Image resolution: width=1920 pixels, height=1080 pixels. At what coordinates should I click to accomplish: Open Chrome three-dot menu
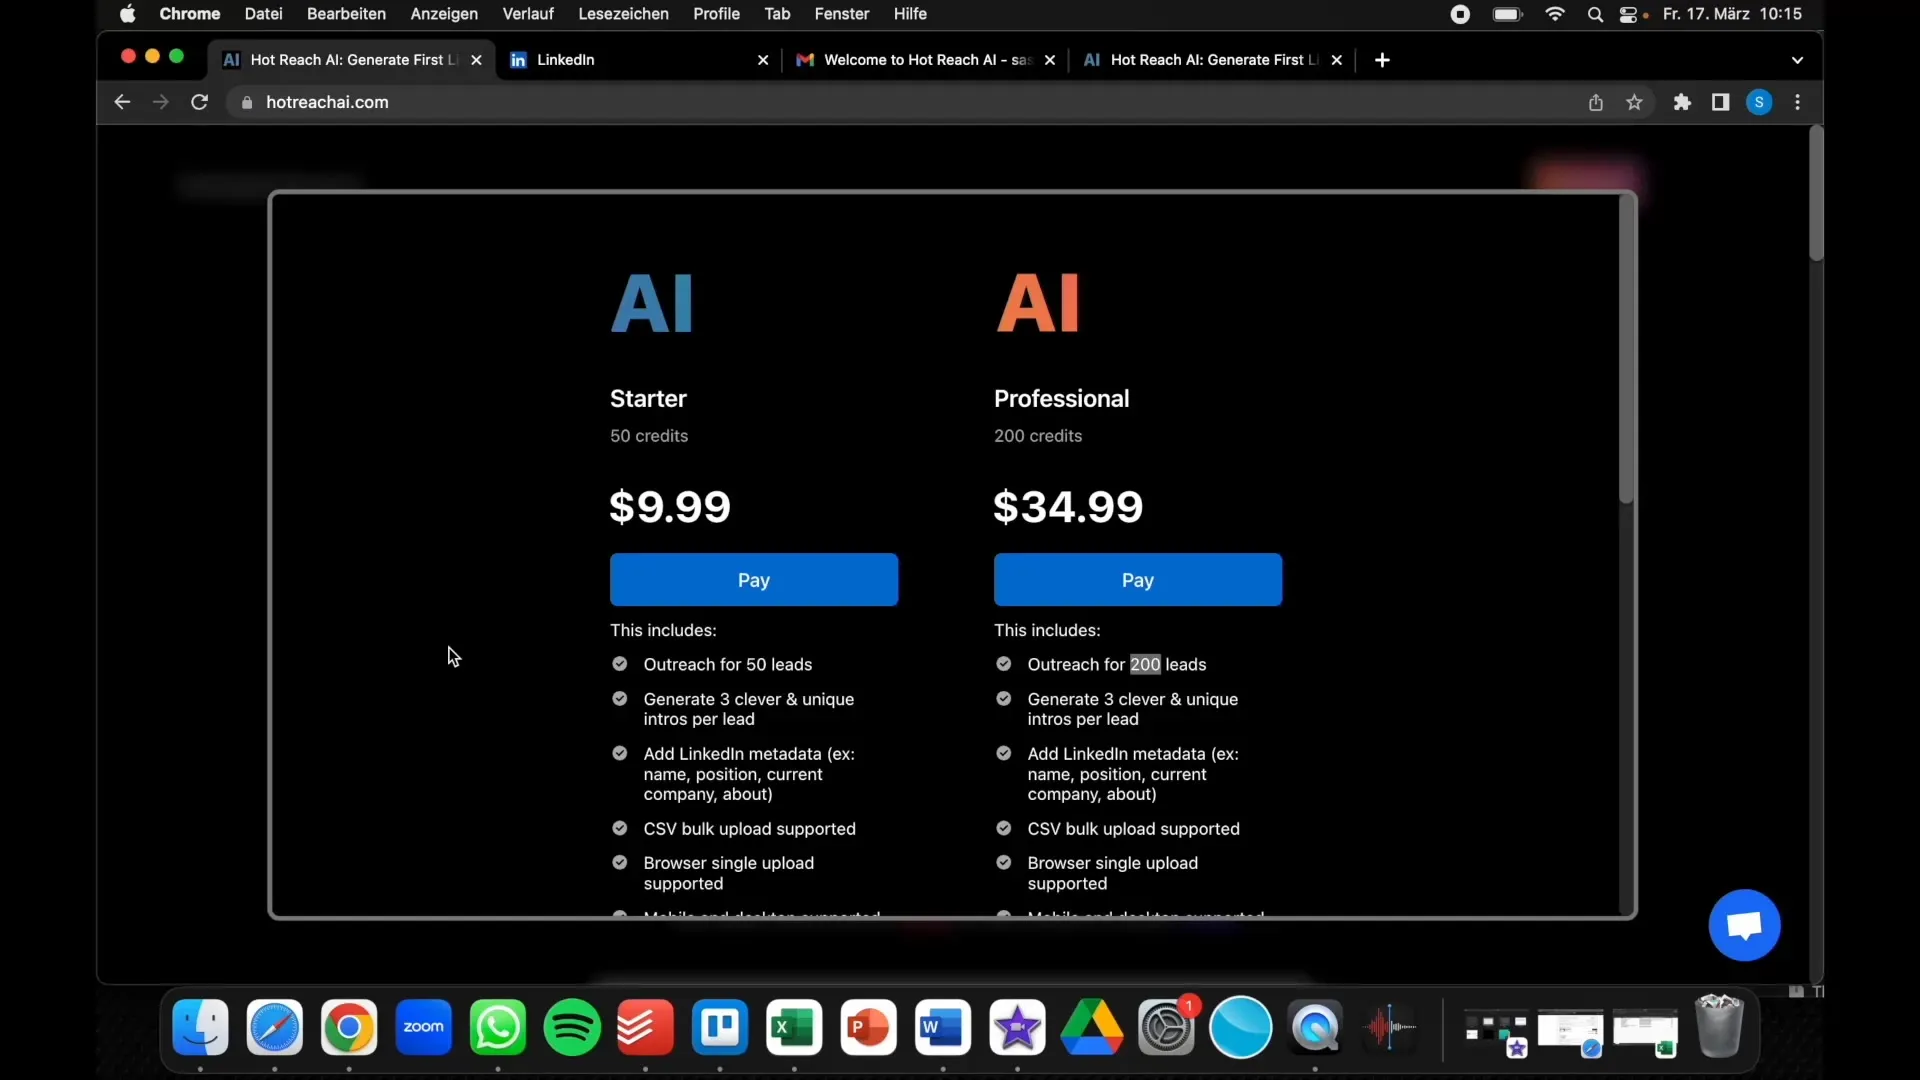coord(1798,102)
